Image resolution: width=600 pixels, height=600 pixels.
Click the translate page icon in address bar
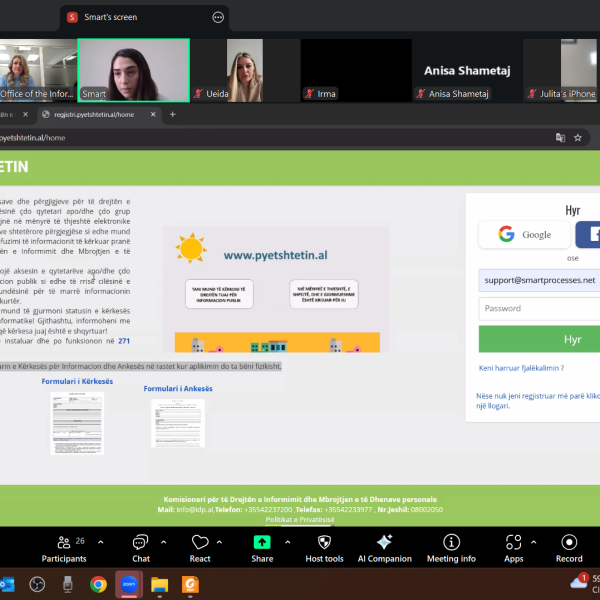560,137
